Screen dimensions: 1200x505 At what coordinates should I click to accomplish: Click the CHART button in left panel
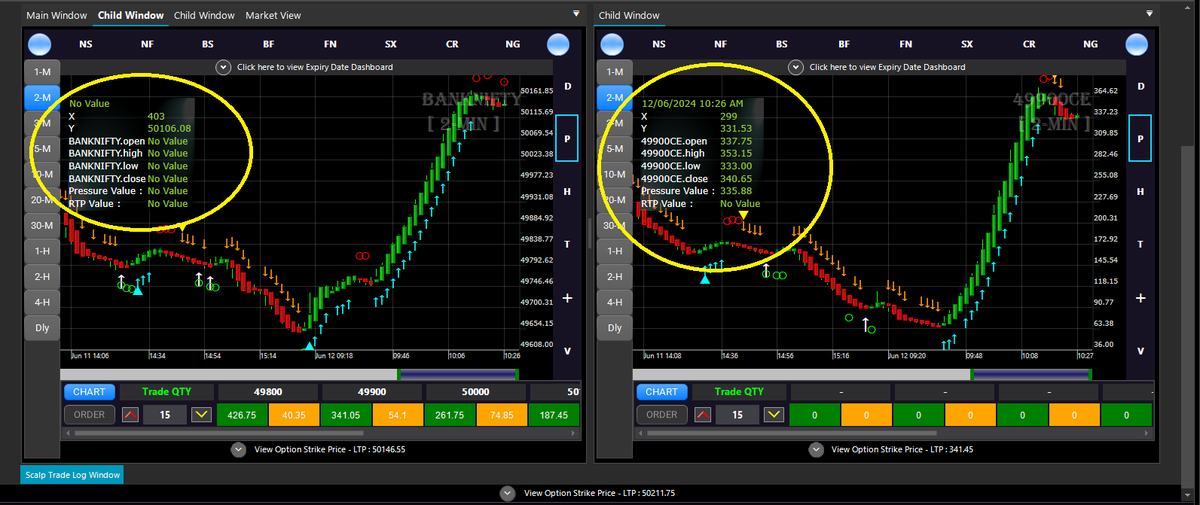(89, 392)
